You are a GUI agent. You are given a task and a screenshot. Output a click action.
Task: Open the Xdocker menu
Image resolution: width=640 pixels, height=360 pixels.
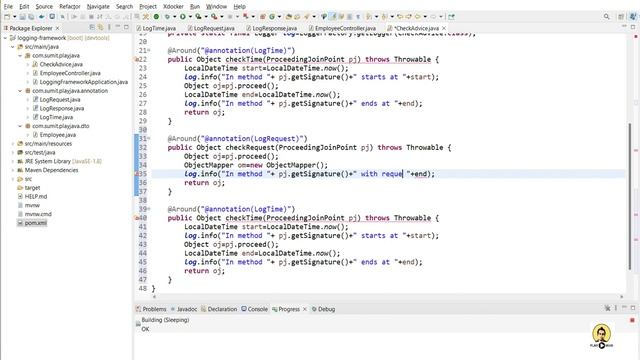[173, 7]
